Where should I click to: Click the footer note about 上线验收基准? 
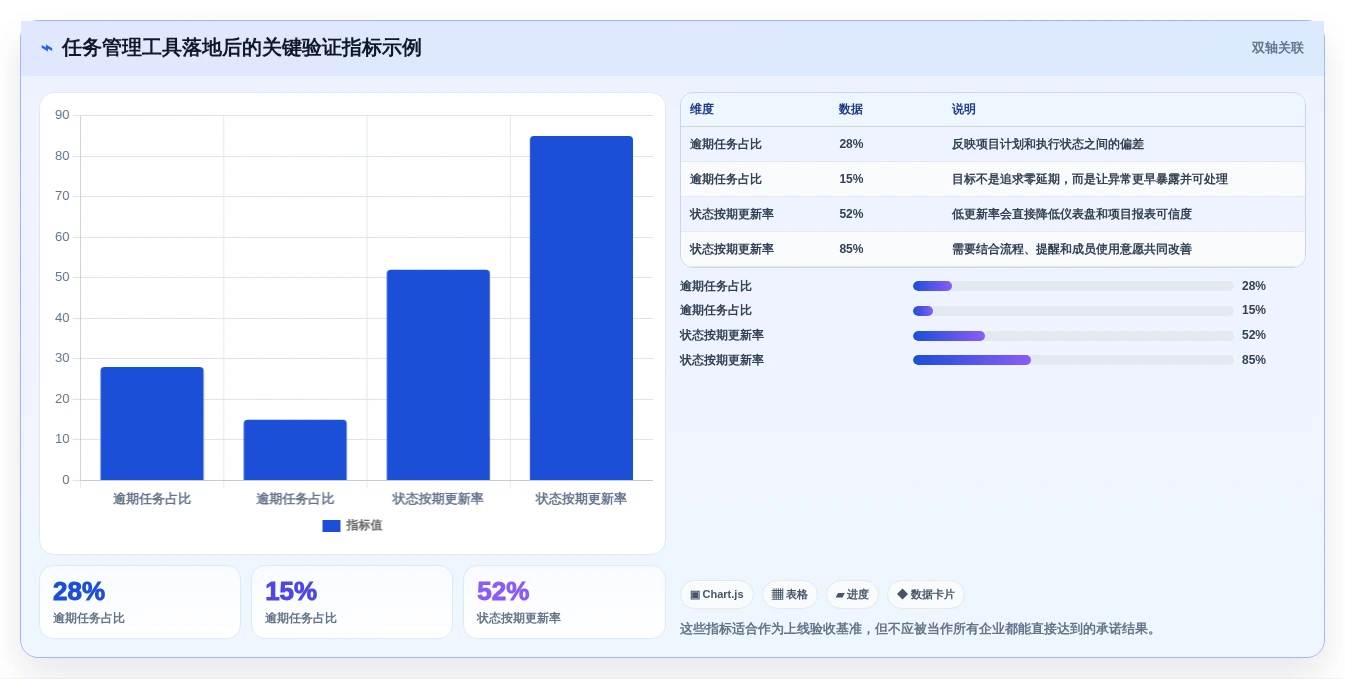(919, 629)
